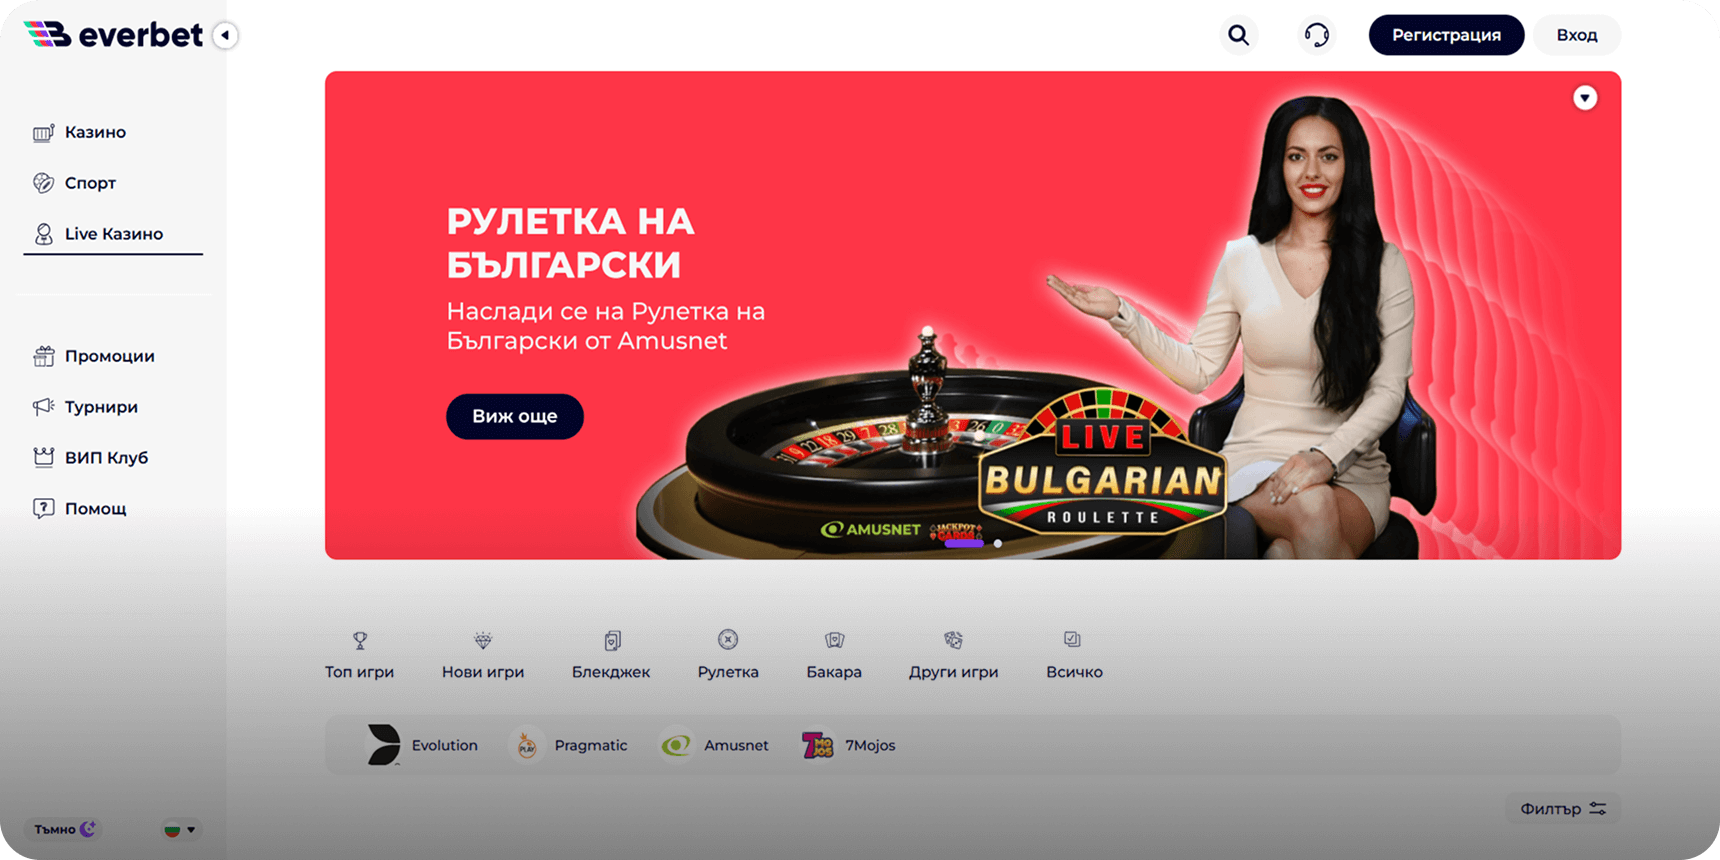Switch to the Рулетка category tab
Screen dimensions: 1720x860
(728, 655)
